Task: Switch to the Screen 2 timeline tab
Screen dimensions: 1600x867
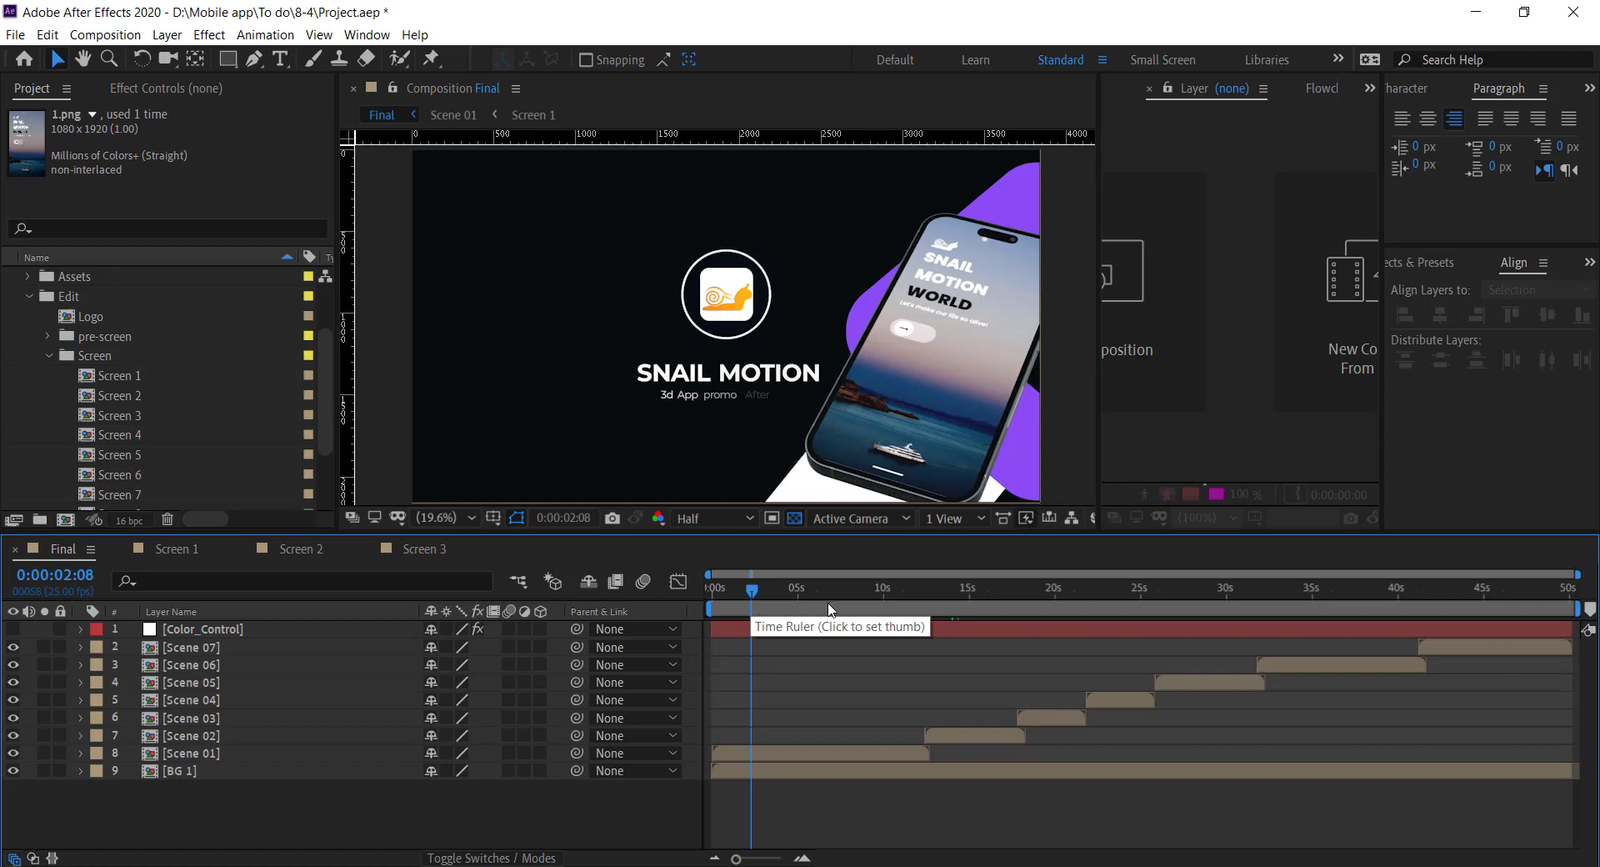Action: (301, 549)
